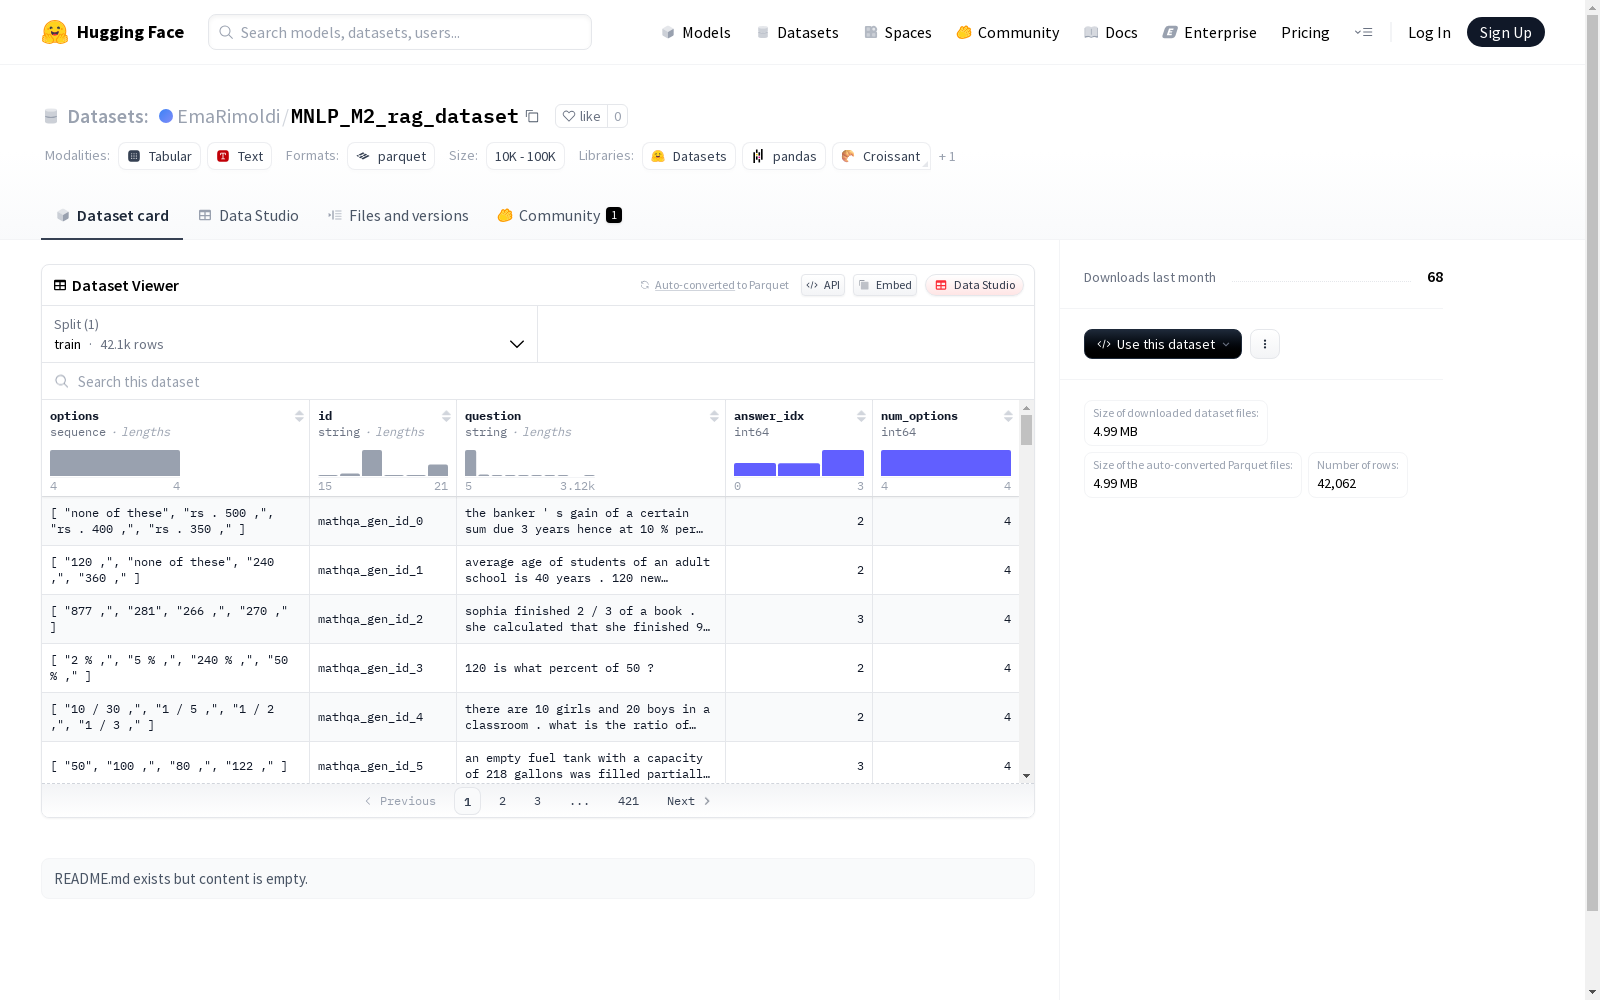This screenshot has width=1600, height=1000.
Task: Open the EmaRimoldi profile link
Action: 229,116
